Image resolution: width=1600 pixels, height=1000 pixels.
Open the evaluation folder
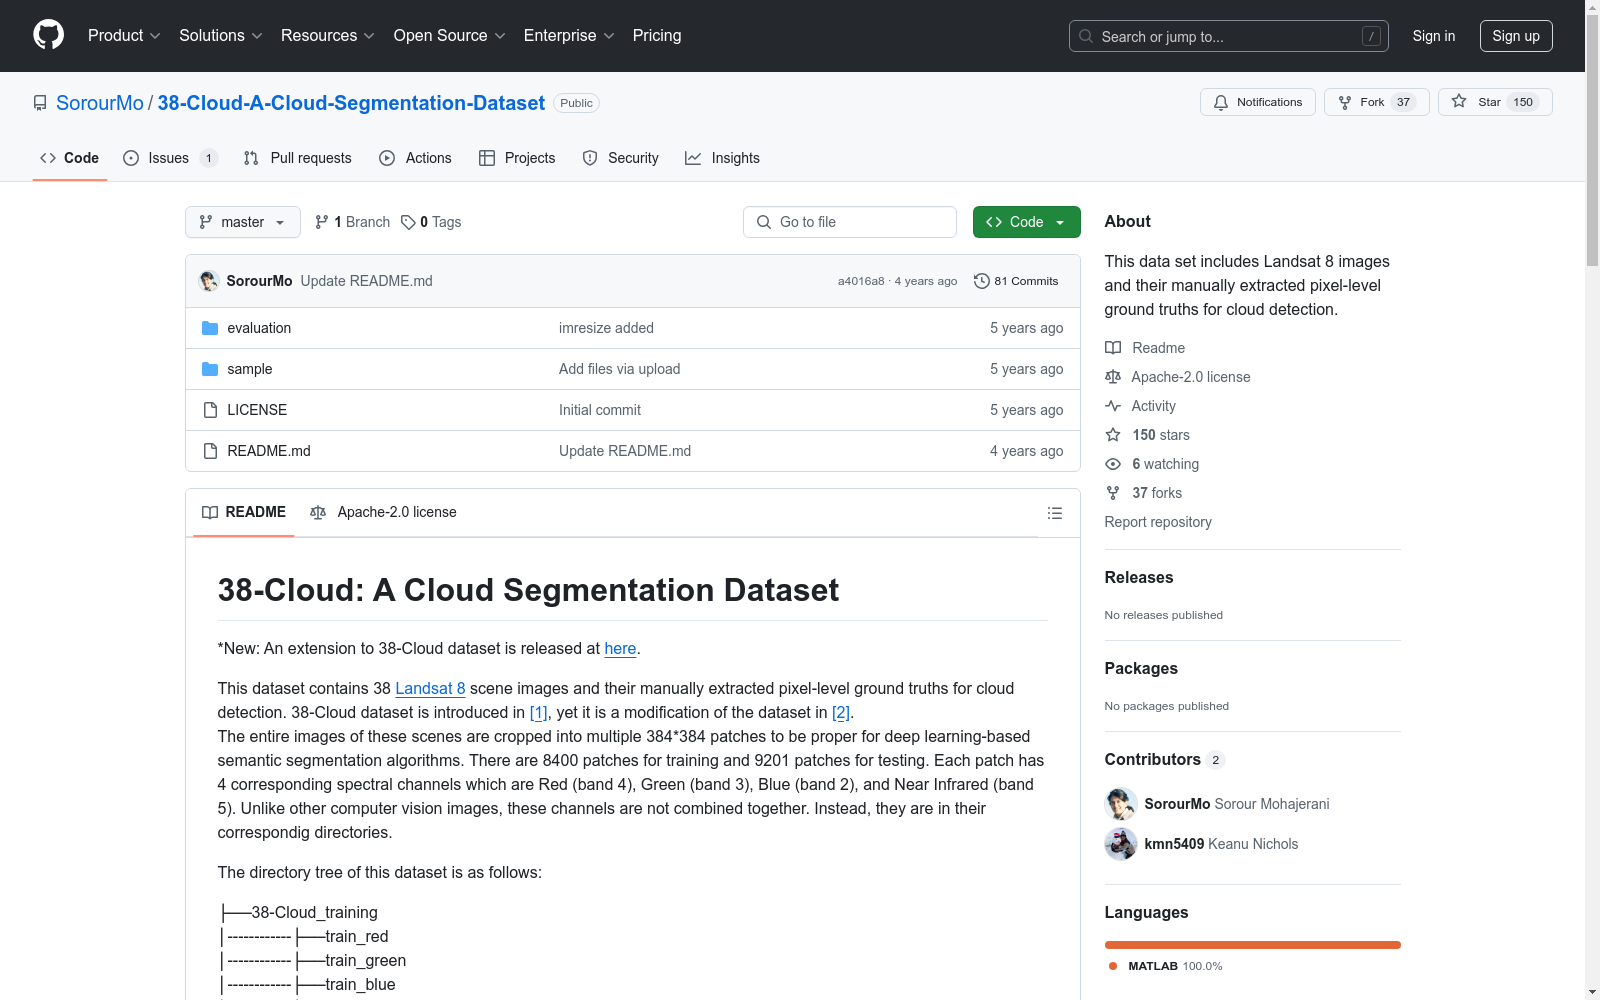pyautogui.click(x=259, y=328)
